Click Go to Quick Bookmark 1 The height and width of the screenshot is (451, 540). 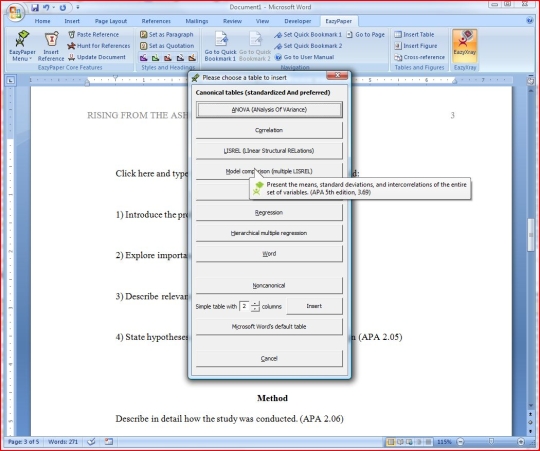[220, 46]
